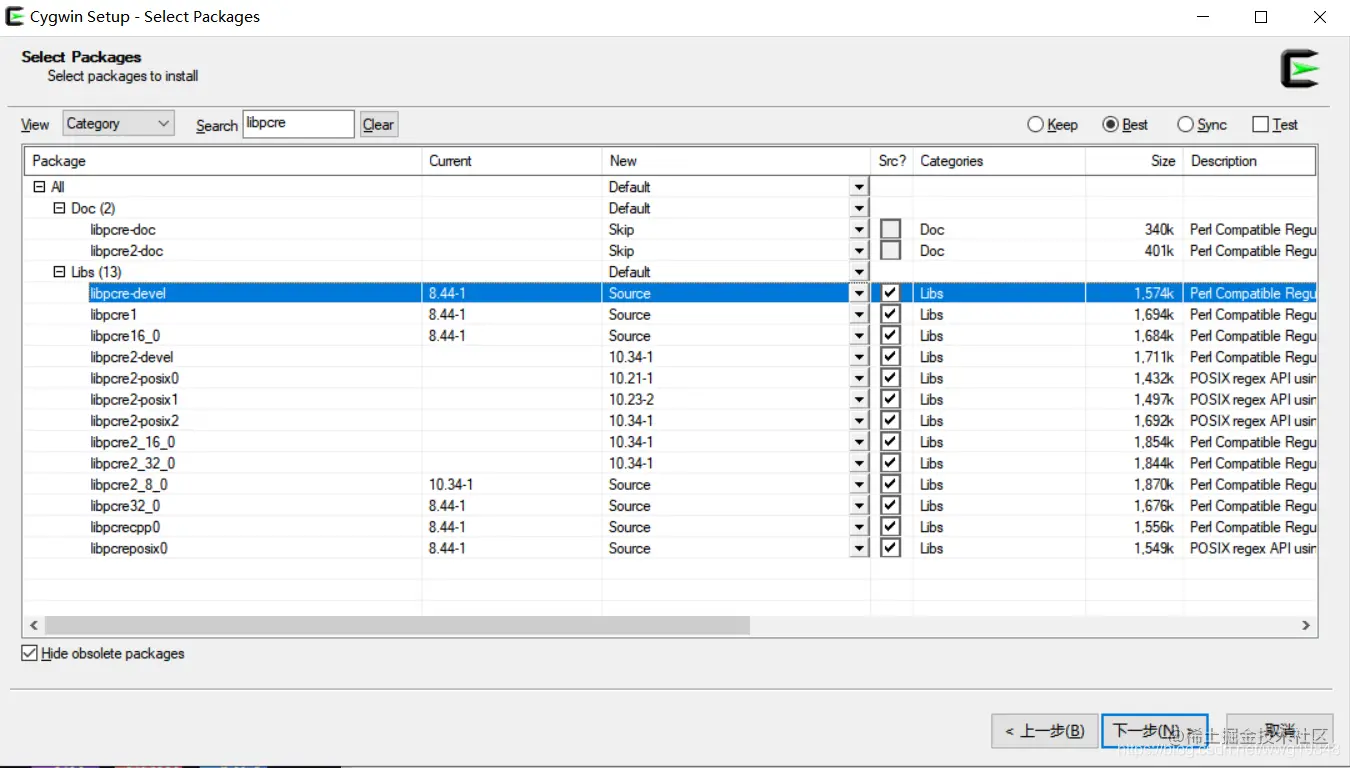Image resolution: width=1350 pixels, height=768 pixels.
Task: Proceed with 下一步(N) button
Action: coord(1155,731)
